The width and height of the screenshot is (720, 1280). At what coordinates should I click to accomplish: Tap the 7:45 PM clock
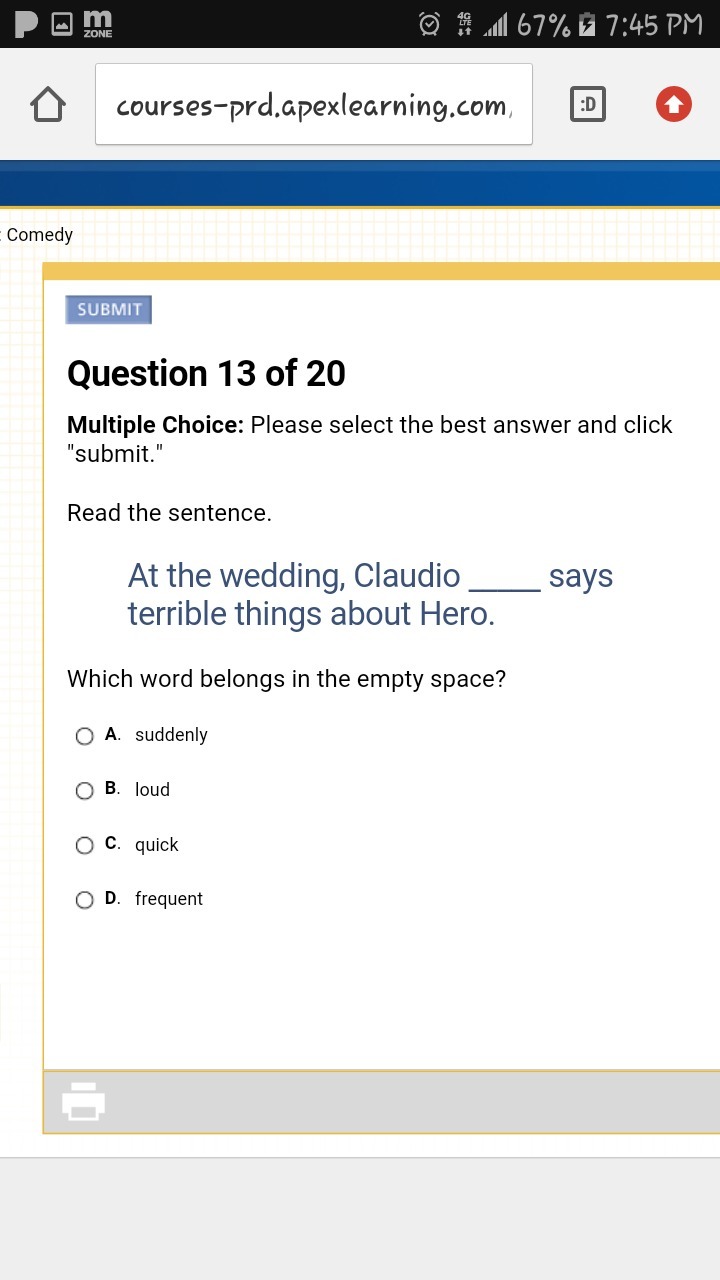coord(654,24)
